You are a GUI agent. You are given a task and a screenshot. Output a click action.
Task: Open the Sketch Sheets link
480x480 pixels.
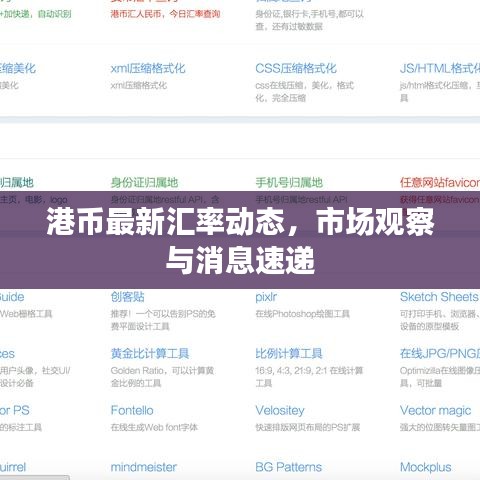click(439, 297)
